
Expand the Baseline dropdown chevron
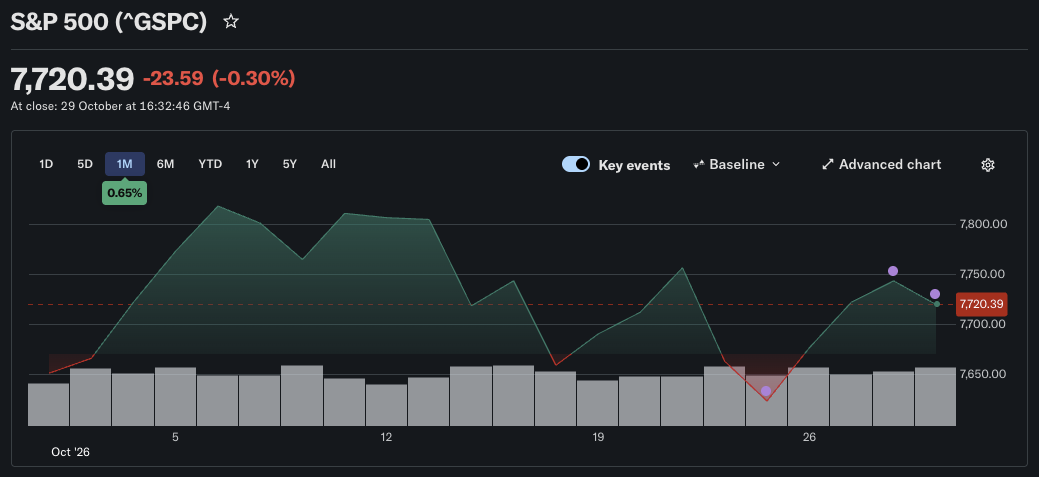coord(777,164)
